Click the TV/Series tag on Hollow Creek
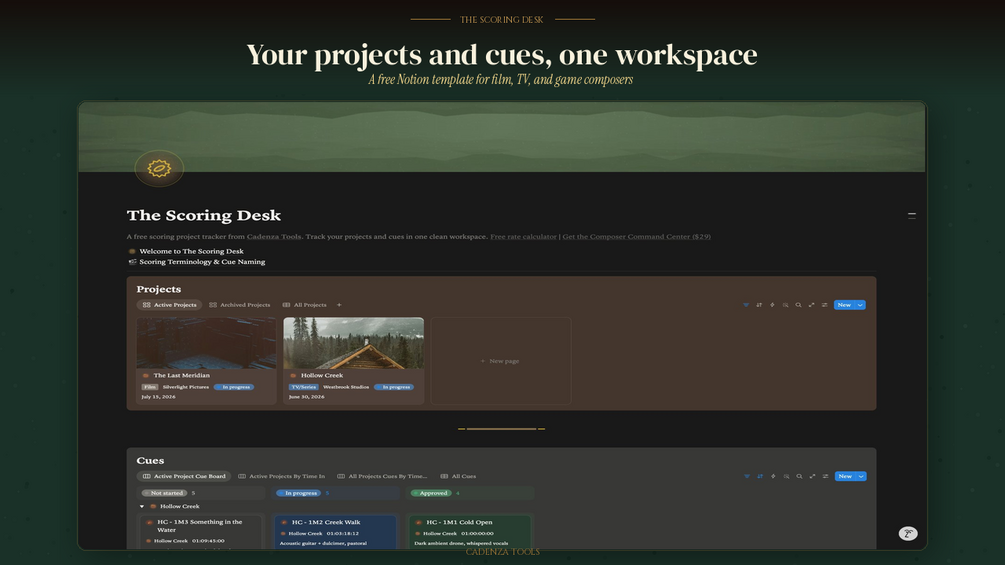 pos(304,387)
